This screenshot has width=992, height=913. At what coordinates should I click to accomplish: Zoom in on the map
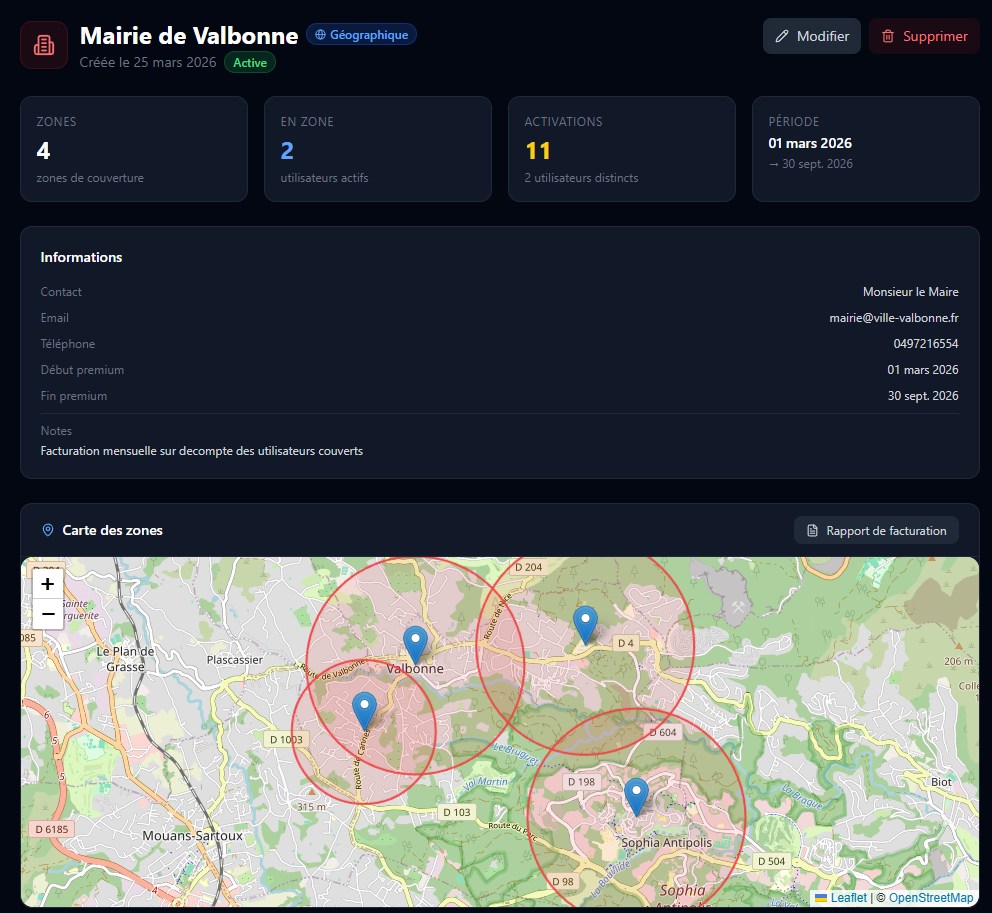(x=47, y=584)
